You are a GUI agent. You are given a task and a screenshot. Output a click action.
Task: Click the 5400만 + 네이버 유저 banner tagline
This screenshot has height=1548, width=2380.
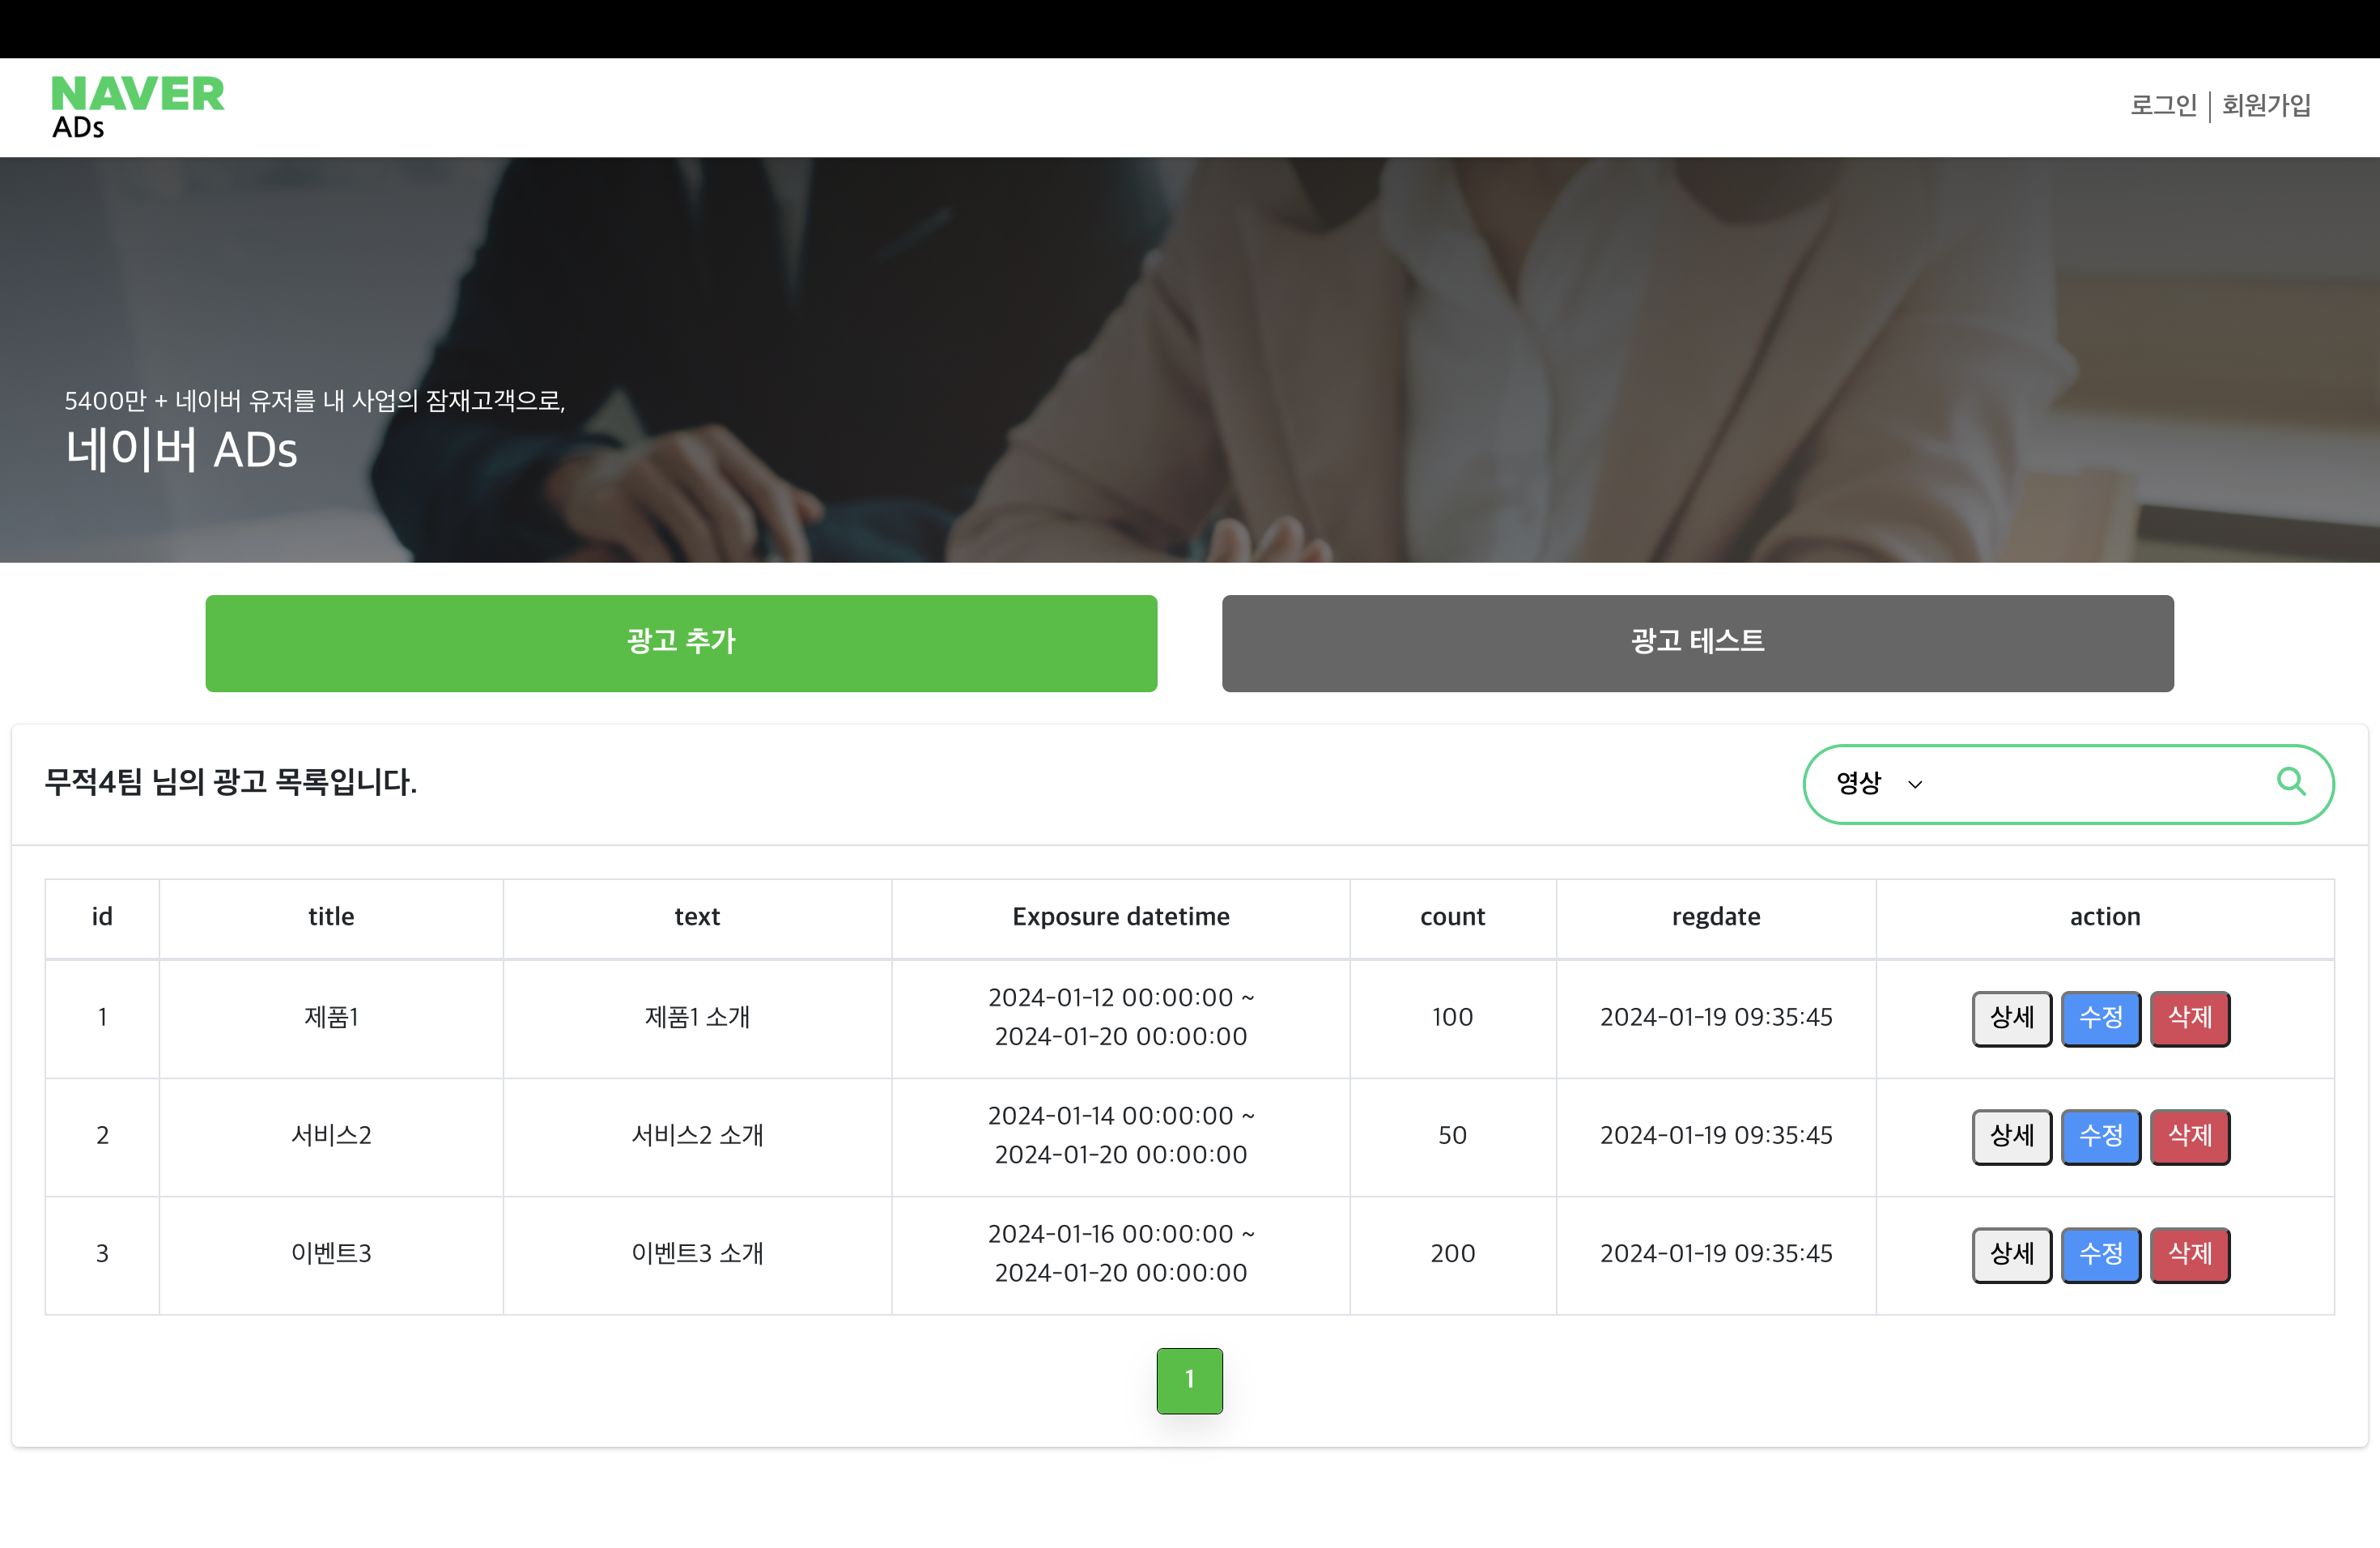click(315, 401)
